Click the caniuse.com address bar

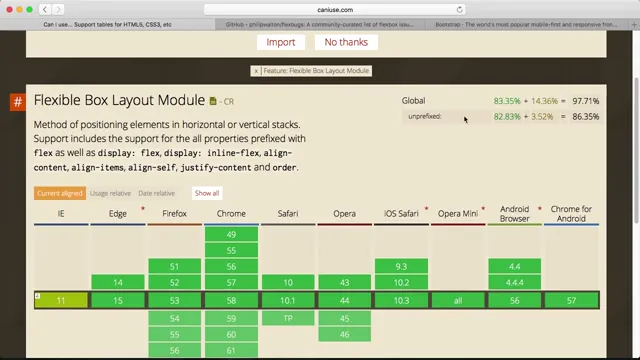335,10
